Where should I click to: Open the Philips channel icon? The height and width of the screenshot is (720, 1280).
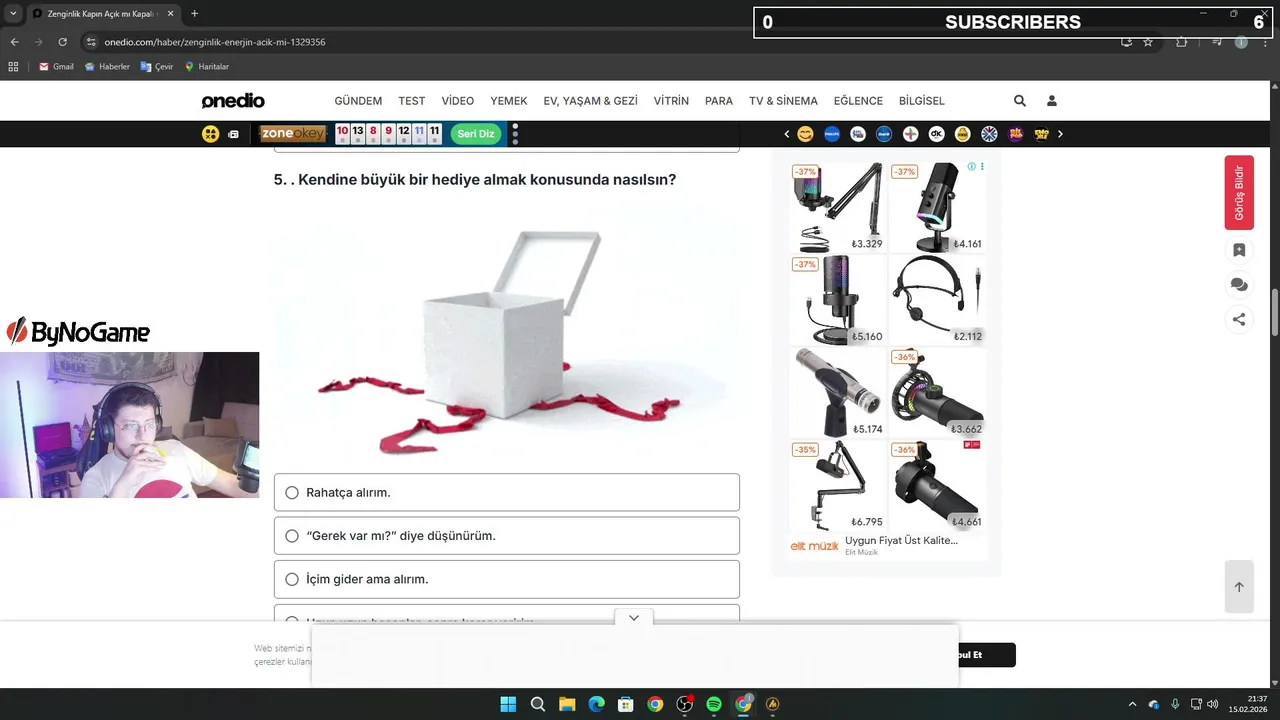[x=832, y=134]
